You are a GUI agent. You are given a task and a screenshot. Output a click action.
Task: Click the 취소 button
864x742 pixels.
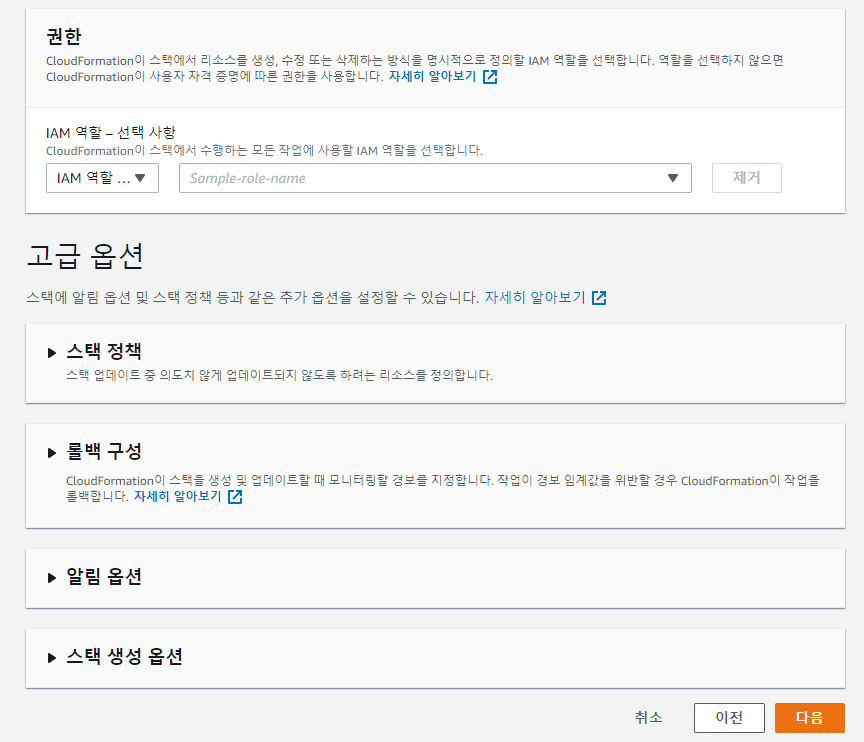coord(648,717)
